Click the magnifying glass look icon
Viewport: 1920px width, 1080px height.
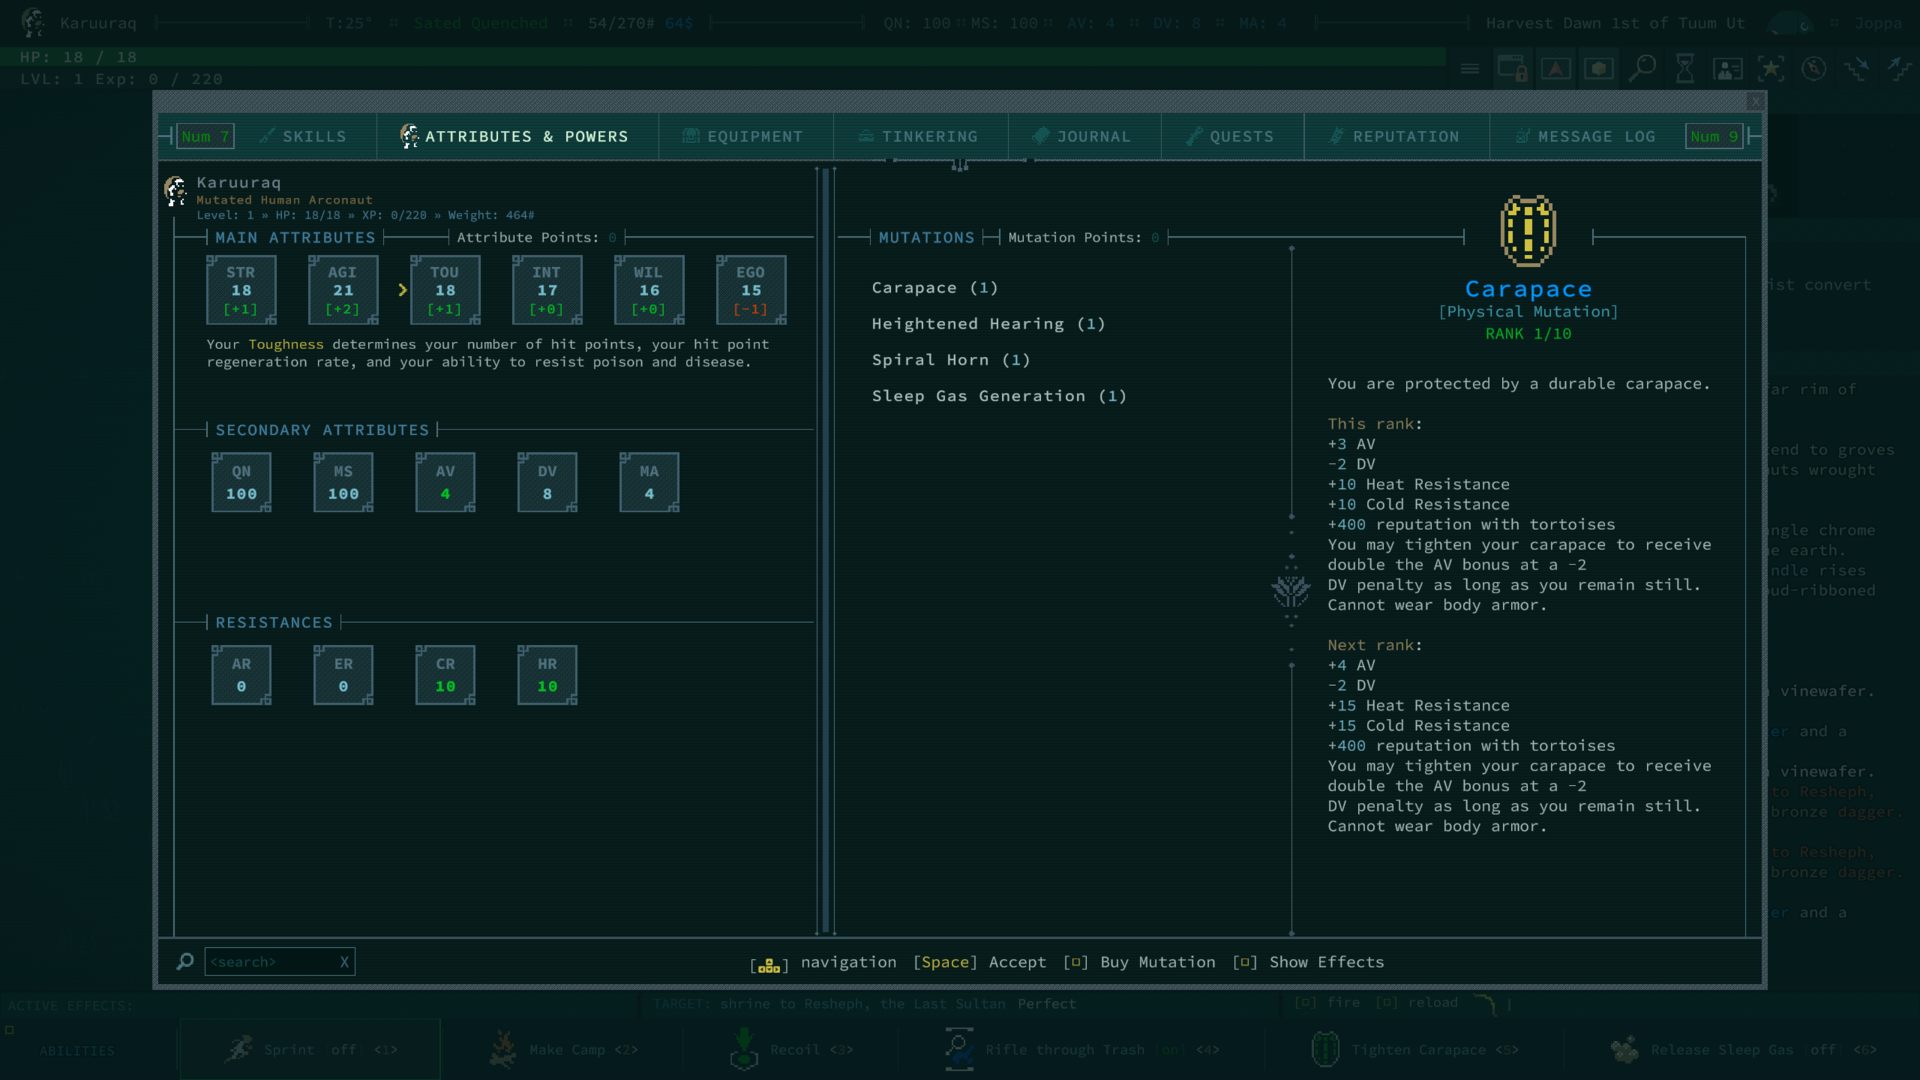click(x=1641, y=69)
